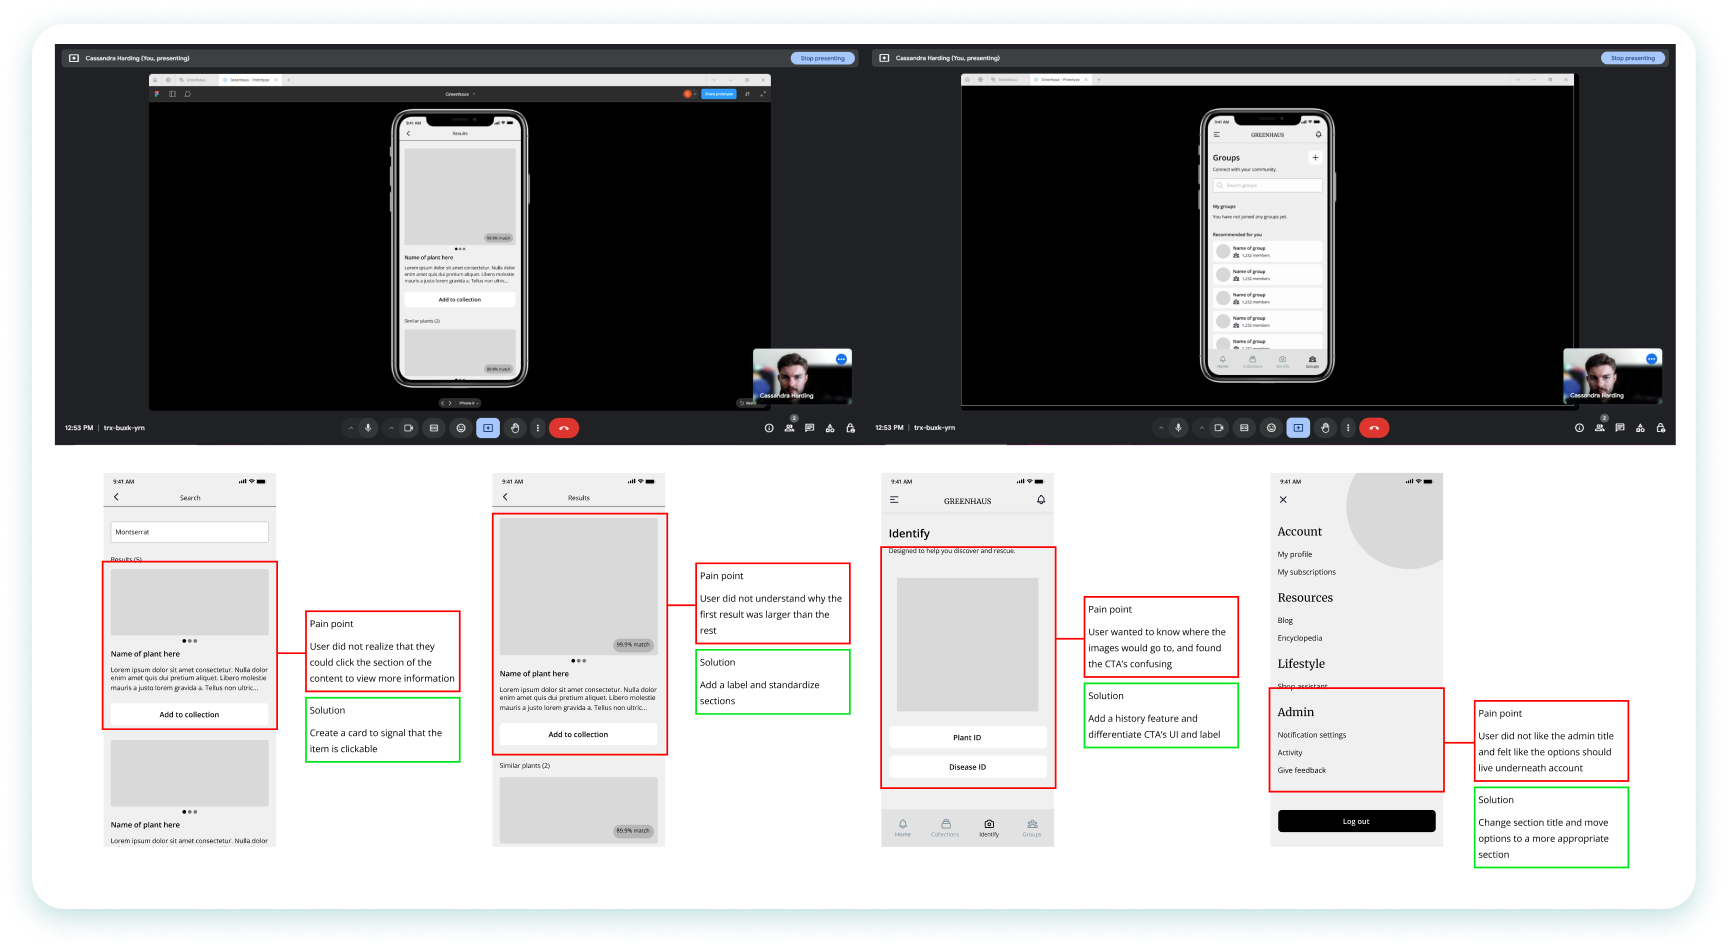This screenshot has height=949, width=1728.
Task: Toggle the sidebar icon in the Figma prototype toolbar
Action: pyautogui.click(x=172, y=94)
